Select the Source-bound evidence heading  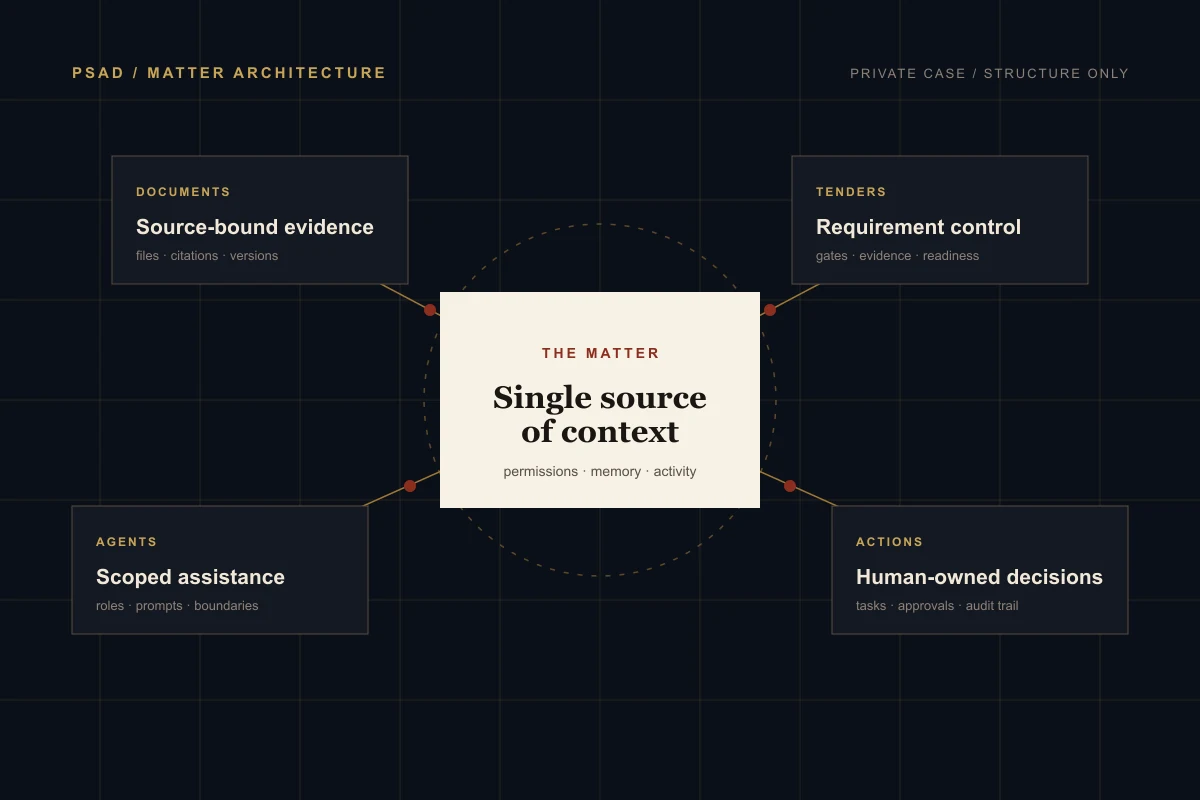[255, 227]
